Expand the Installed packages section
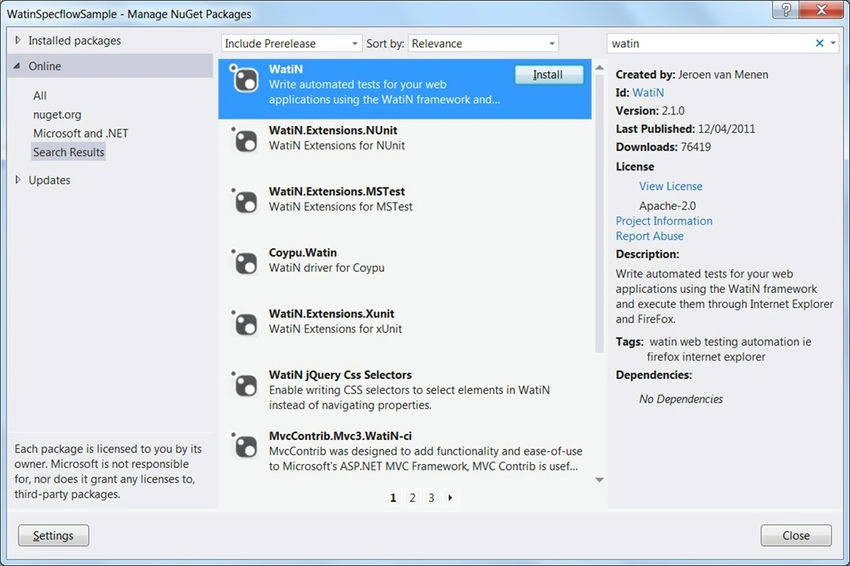This screenshot has height=566, width=850. [18, 40]
